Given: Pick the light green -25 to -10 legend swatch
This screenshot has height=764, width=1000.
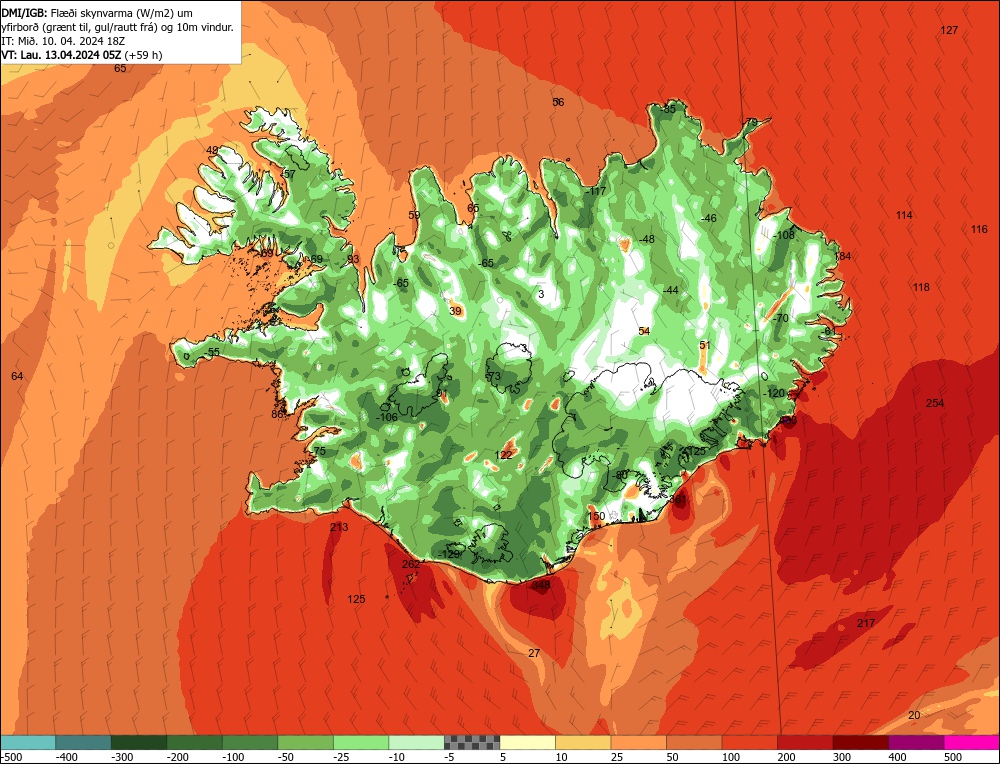Looking at the screenshot, I should click(361, 742).
